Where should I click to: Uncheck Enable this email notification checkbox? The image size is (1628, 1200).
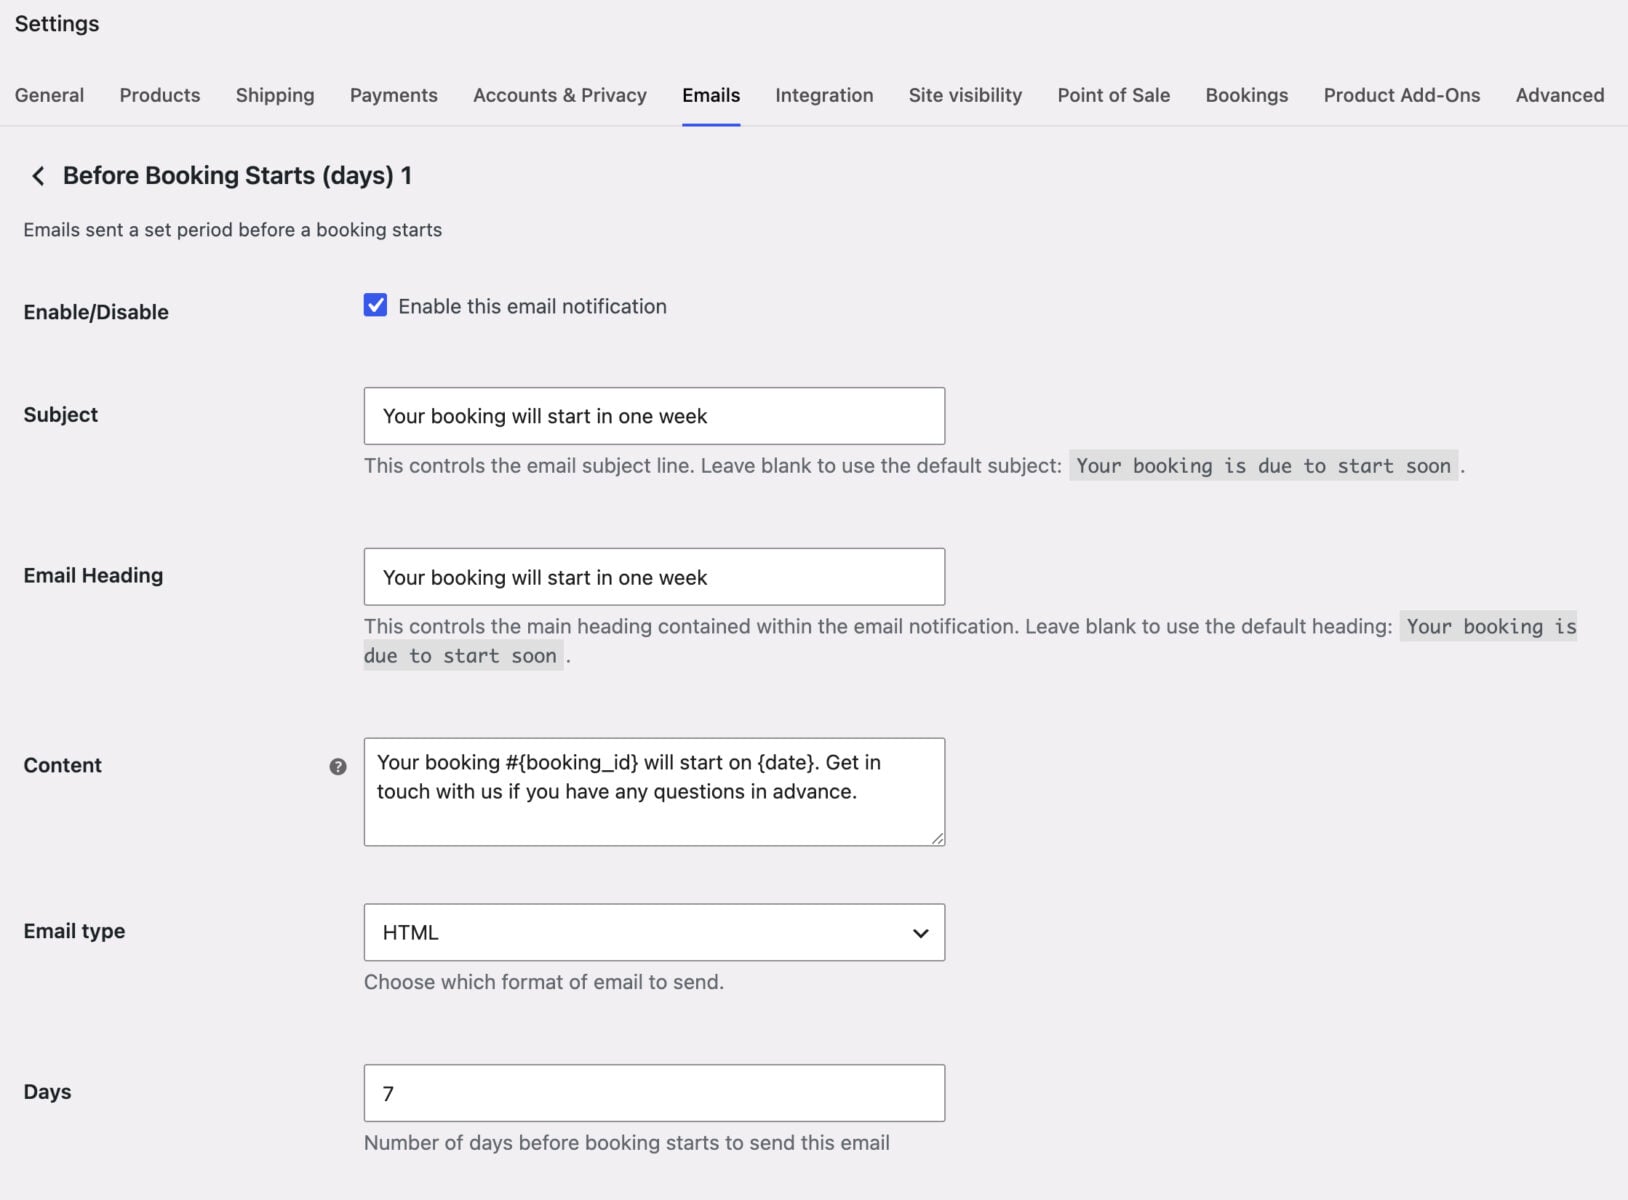375,305
